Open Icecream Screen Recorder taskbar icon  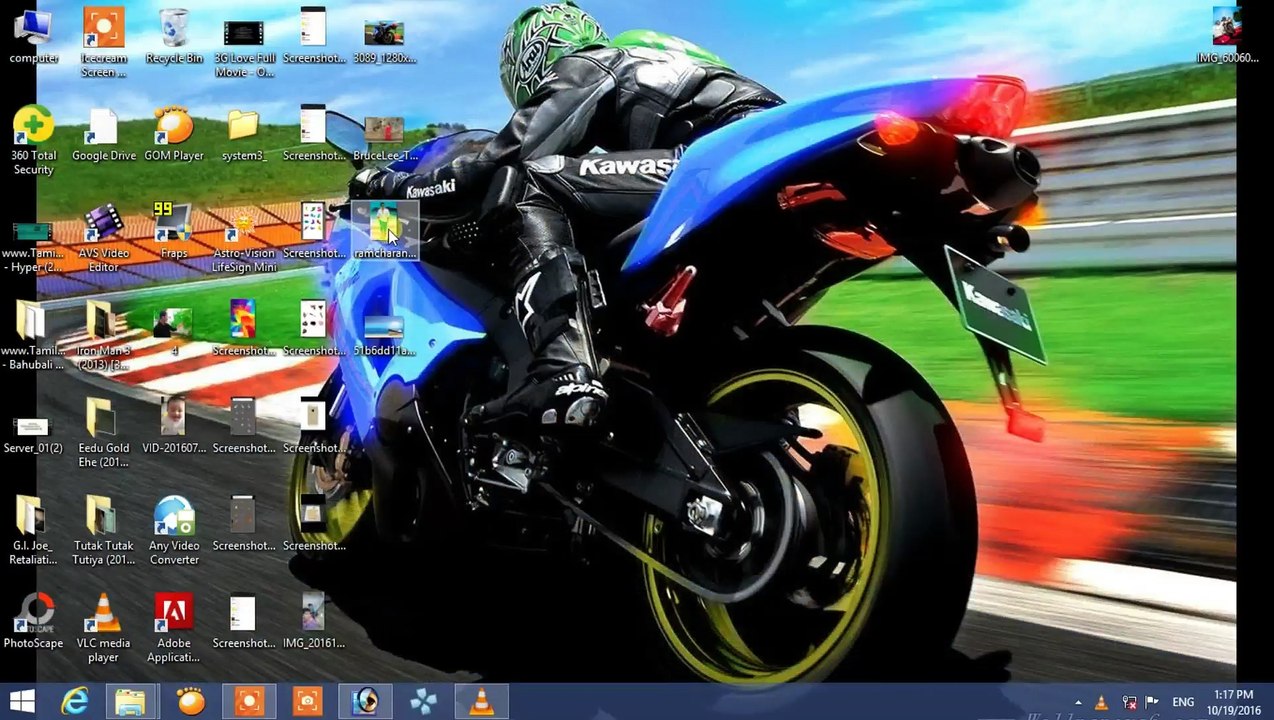coord(248,702)
